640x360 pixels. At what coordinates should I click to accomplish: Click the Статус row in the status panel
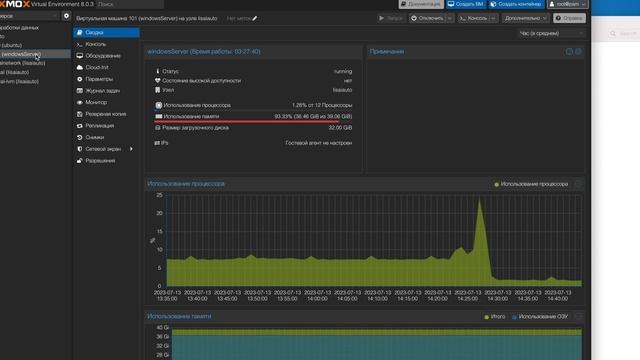point(253,71)
